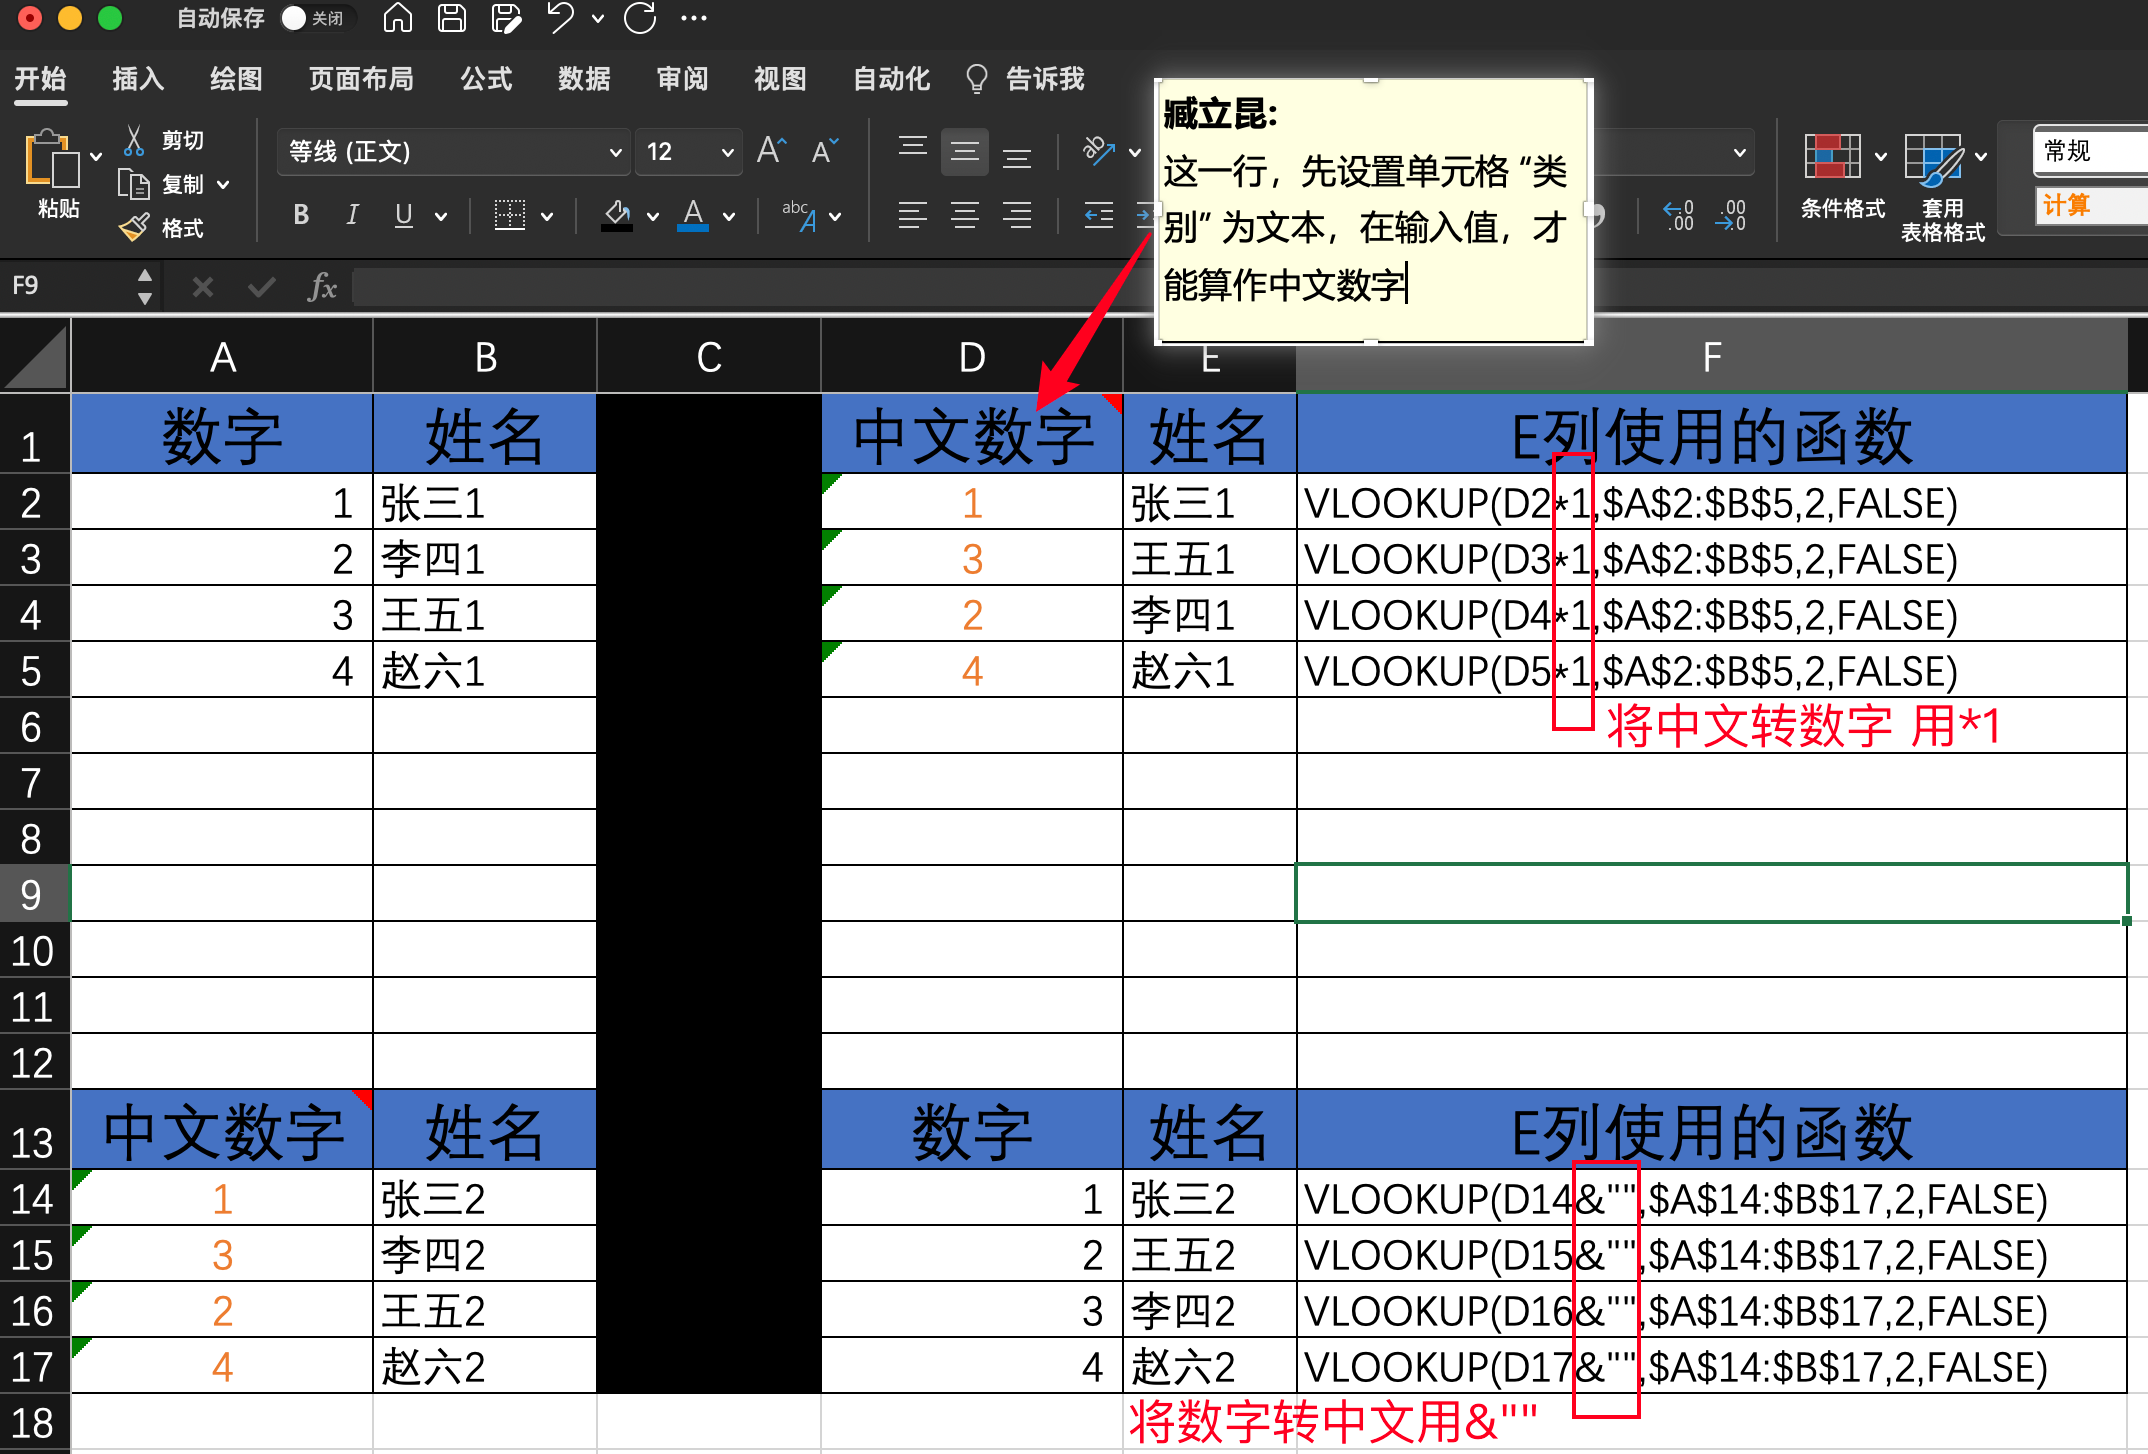
Task: Click the Undo arrow icon
Action: click(560, 18)
